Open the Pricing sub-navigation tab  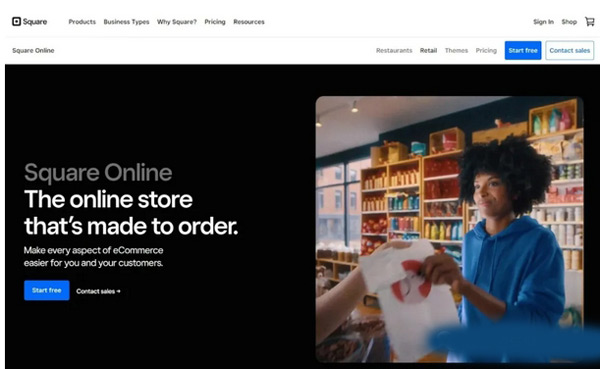[x=486, y=51]
